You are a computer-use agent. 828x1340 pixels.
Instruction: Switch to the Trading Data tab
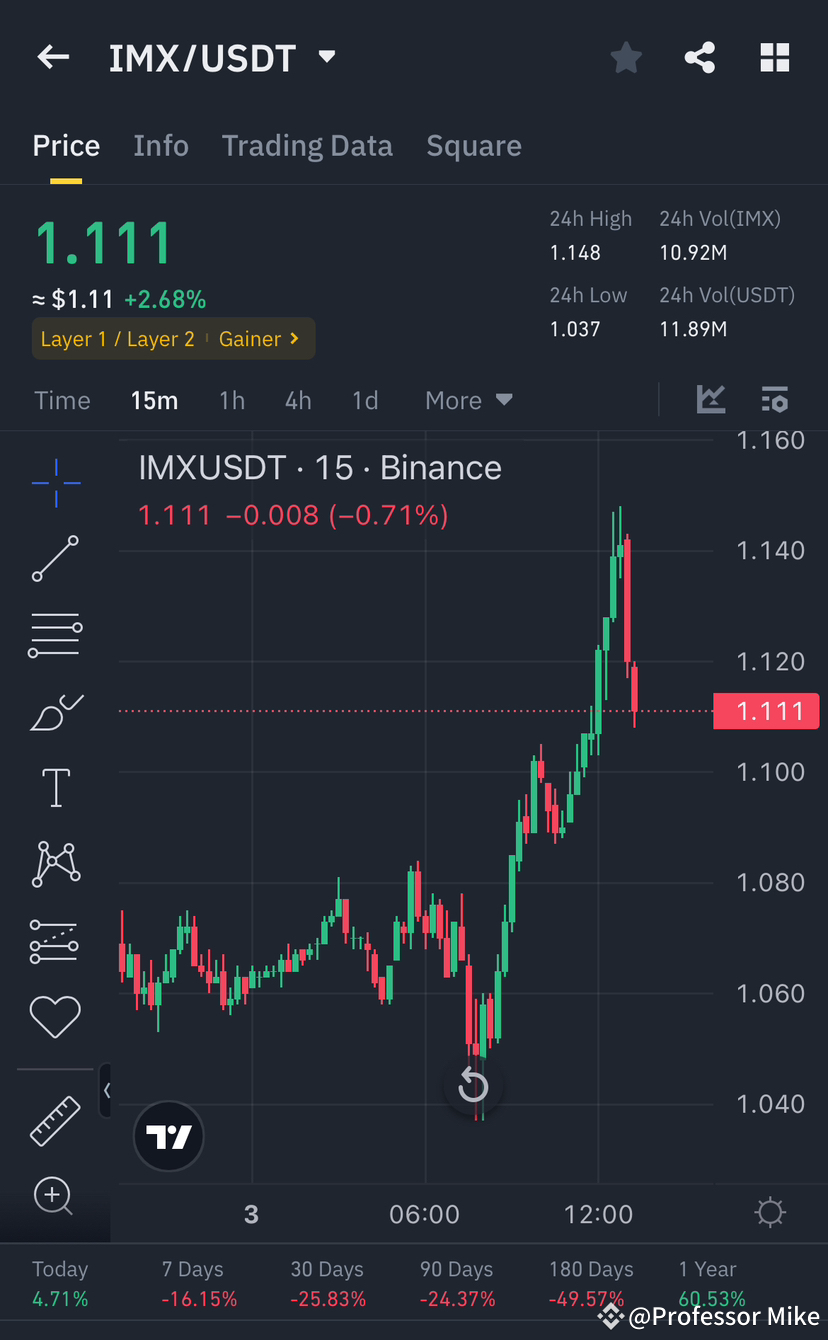pyautogui.click(x=307, y=145)
